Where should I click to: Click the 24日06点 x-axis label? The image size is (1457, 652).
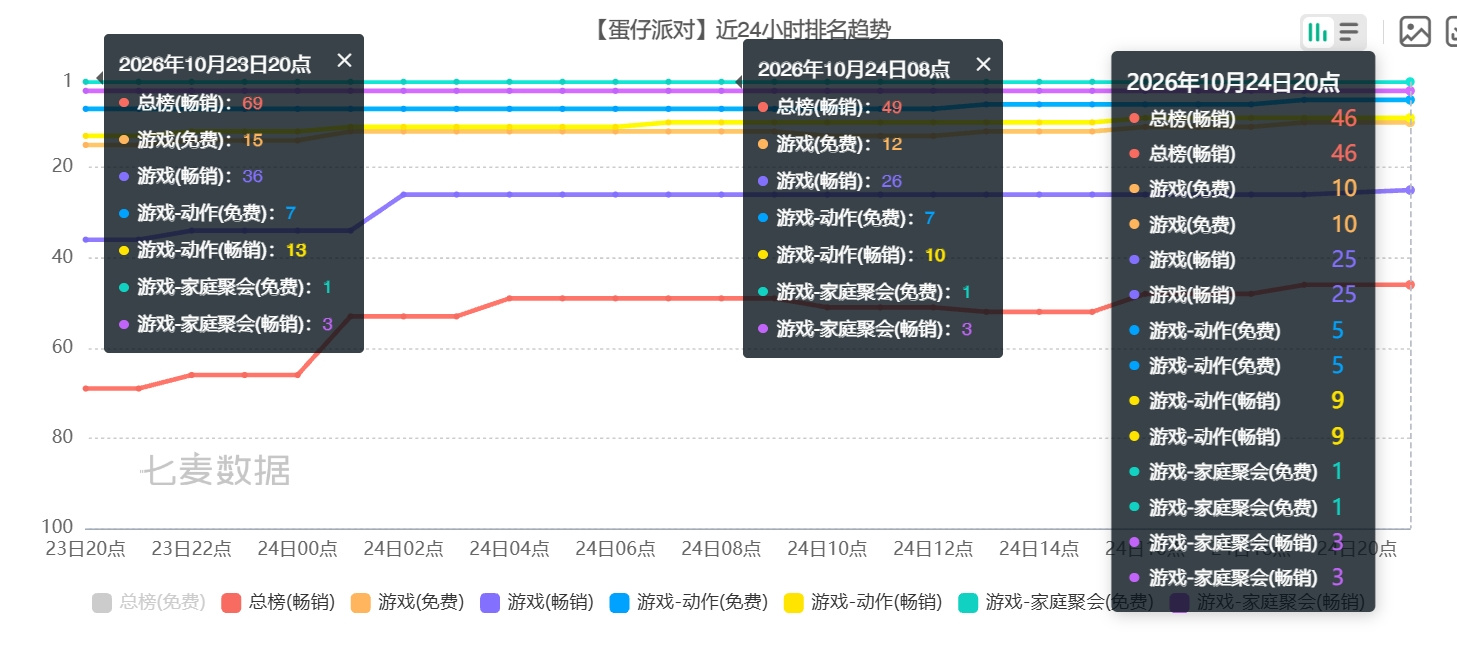pyautogui.click(x=615, y=549)
